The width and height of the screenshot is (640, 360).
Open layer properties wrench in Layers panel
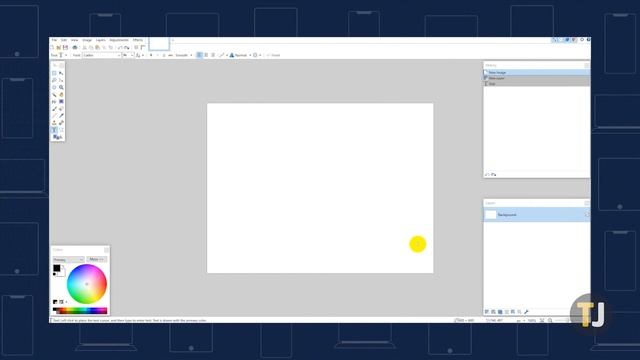pyautogui.click(x=526, y=311)
